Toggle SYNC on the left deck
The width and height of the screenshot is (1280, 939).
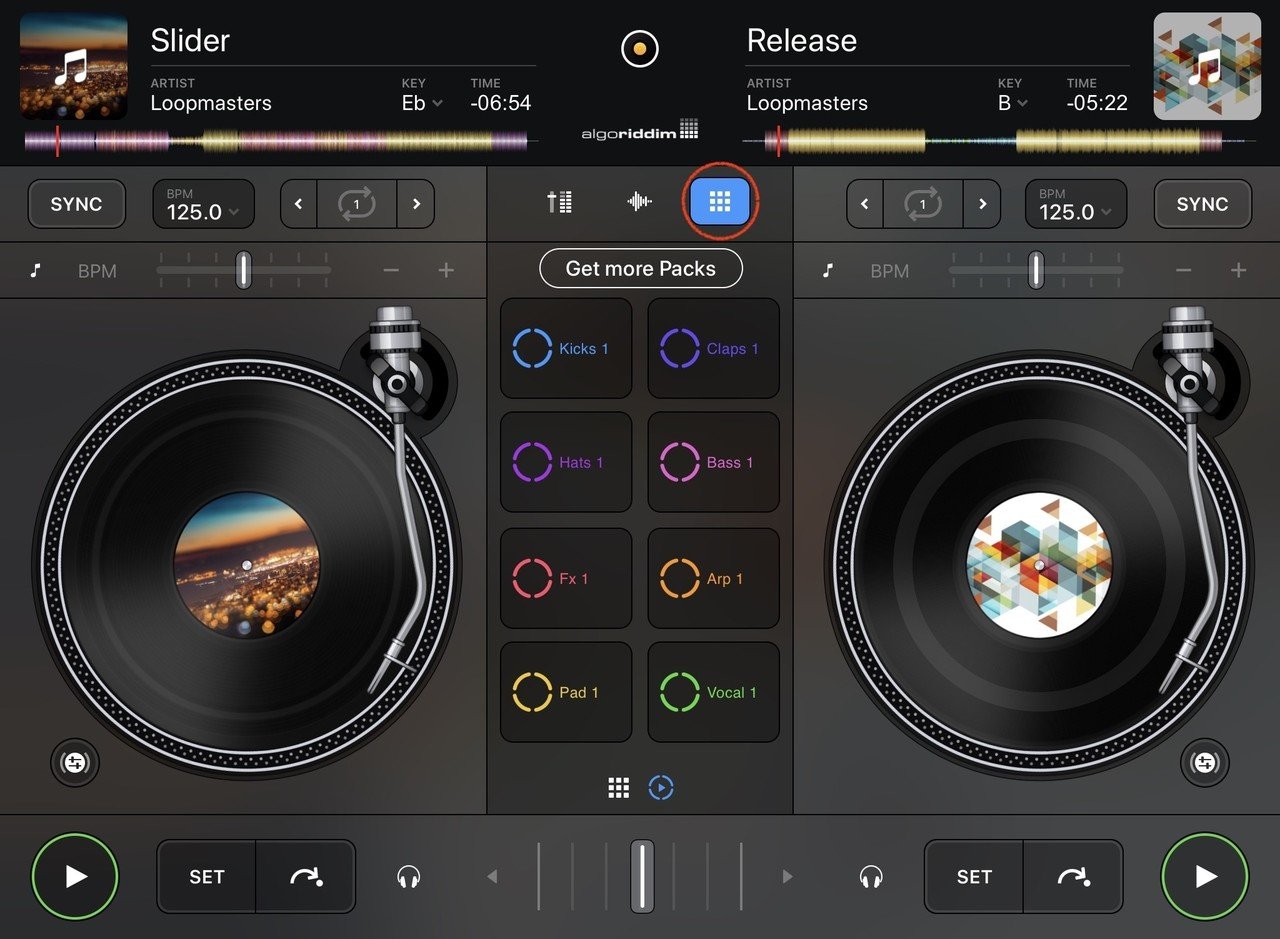point(77,204)
